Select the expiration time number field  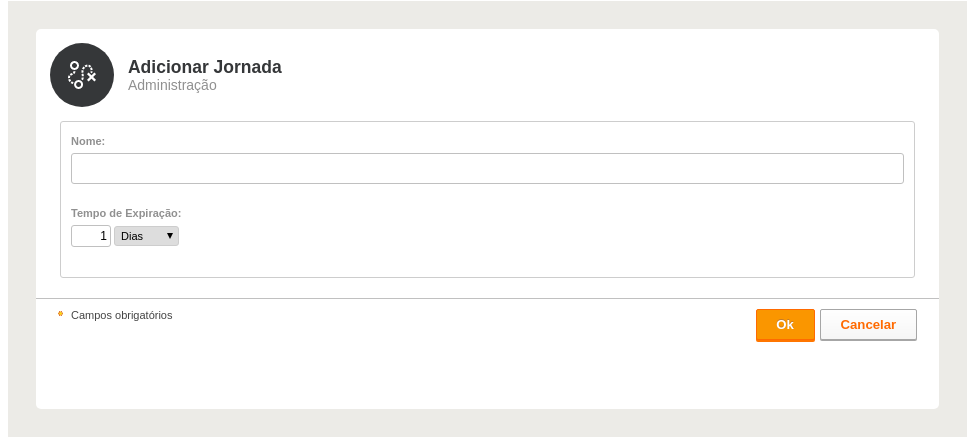91,236
